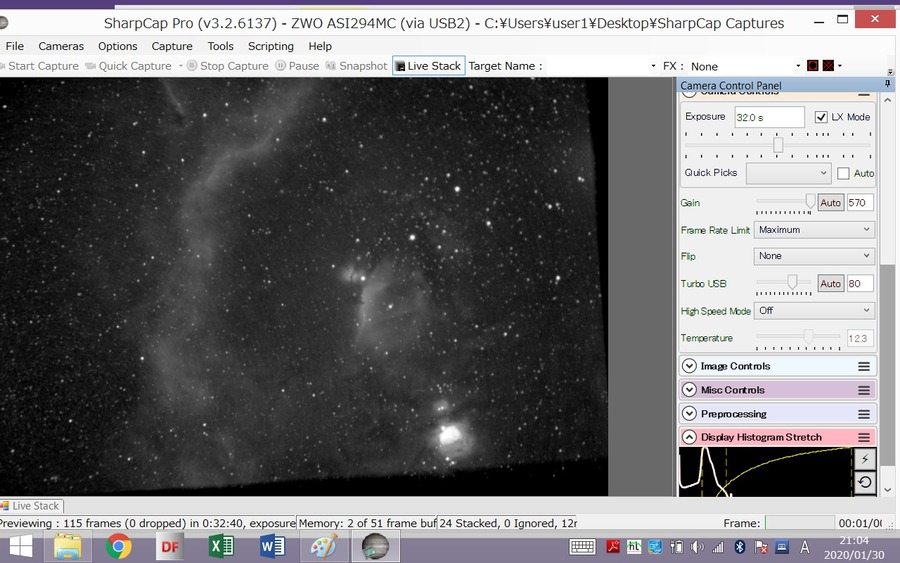
Task: Open the Frame Rate Limit dropdown
Action: (x=814, y=230)
